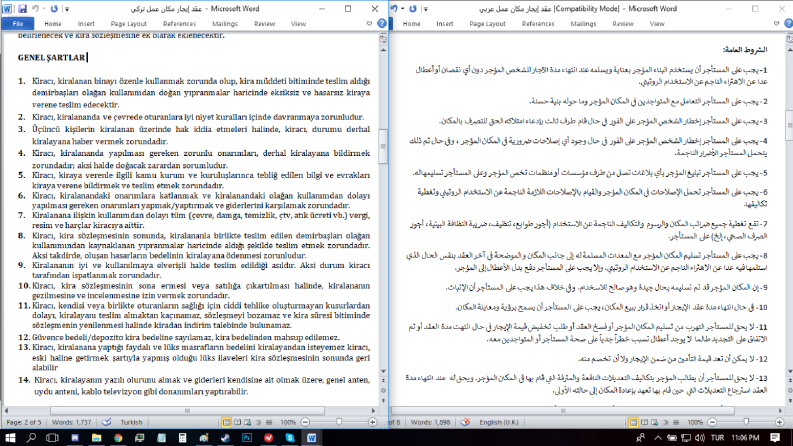Open Task View on taskbar

pos(52,437)
